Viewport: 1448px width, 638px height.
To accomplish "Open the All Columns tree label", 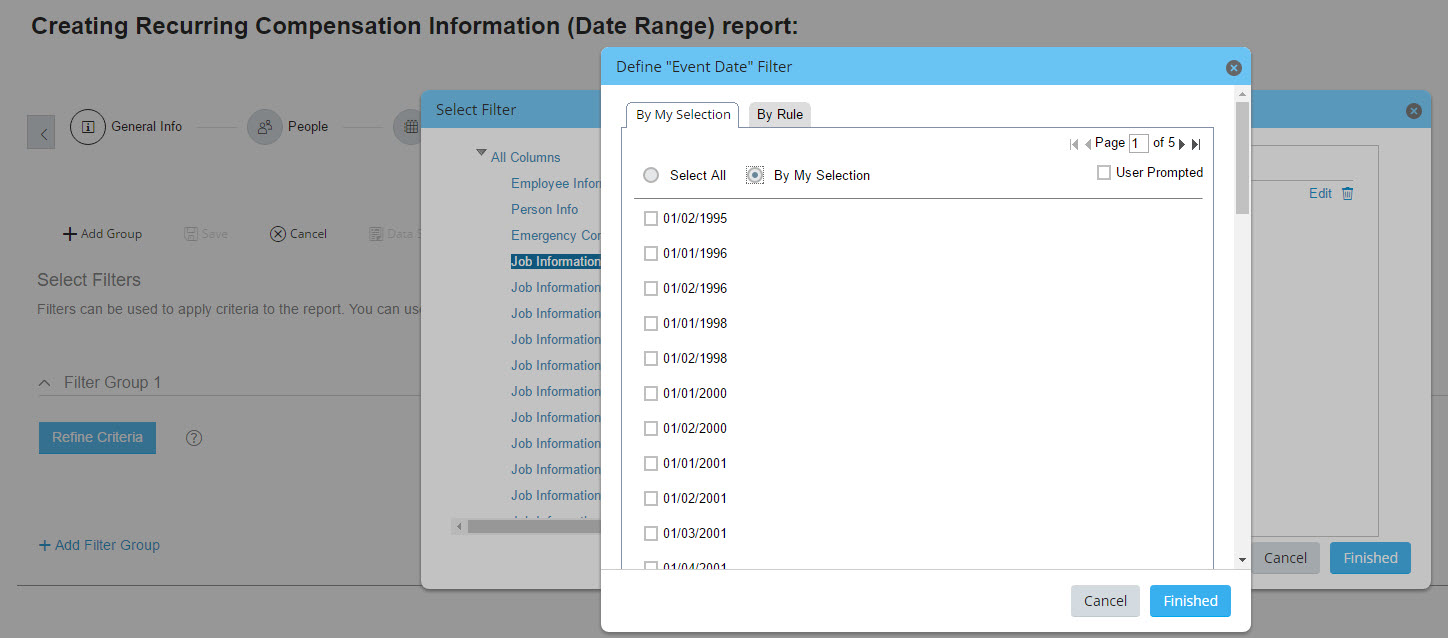I will coord(526,157).
